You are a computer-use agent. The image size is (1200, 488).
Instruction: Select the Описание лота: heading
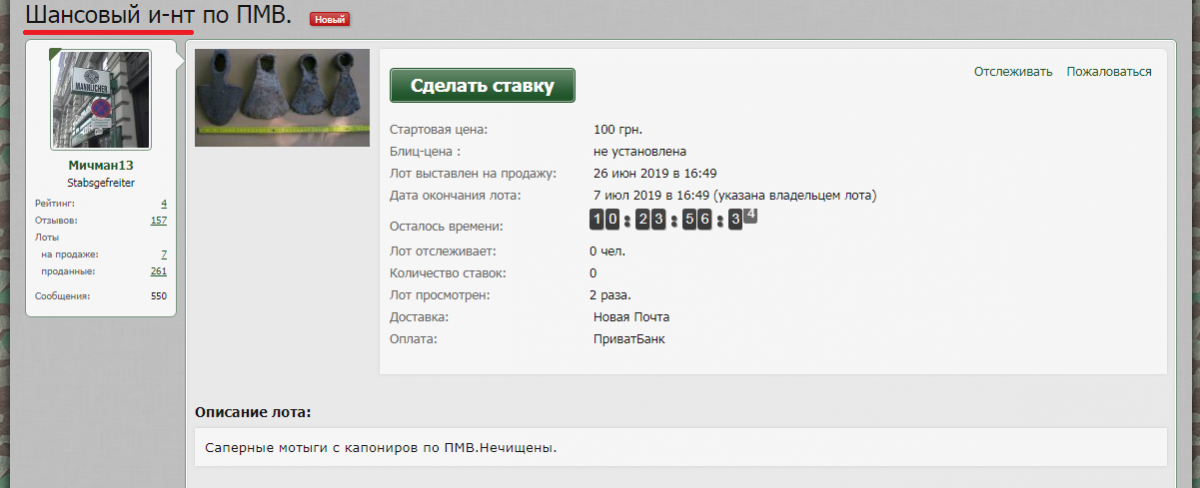253,412
